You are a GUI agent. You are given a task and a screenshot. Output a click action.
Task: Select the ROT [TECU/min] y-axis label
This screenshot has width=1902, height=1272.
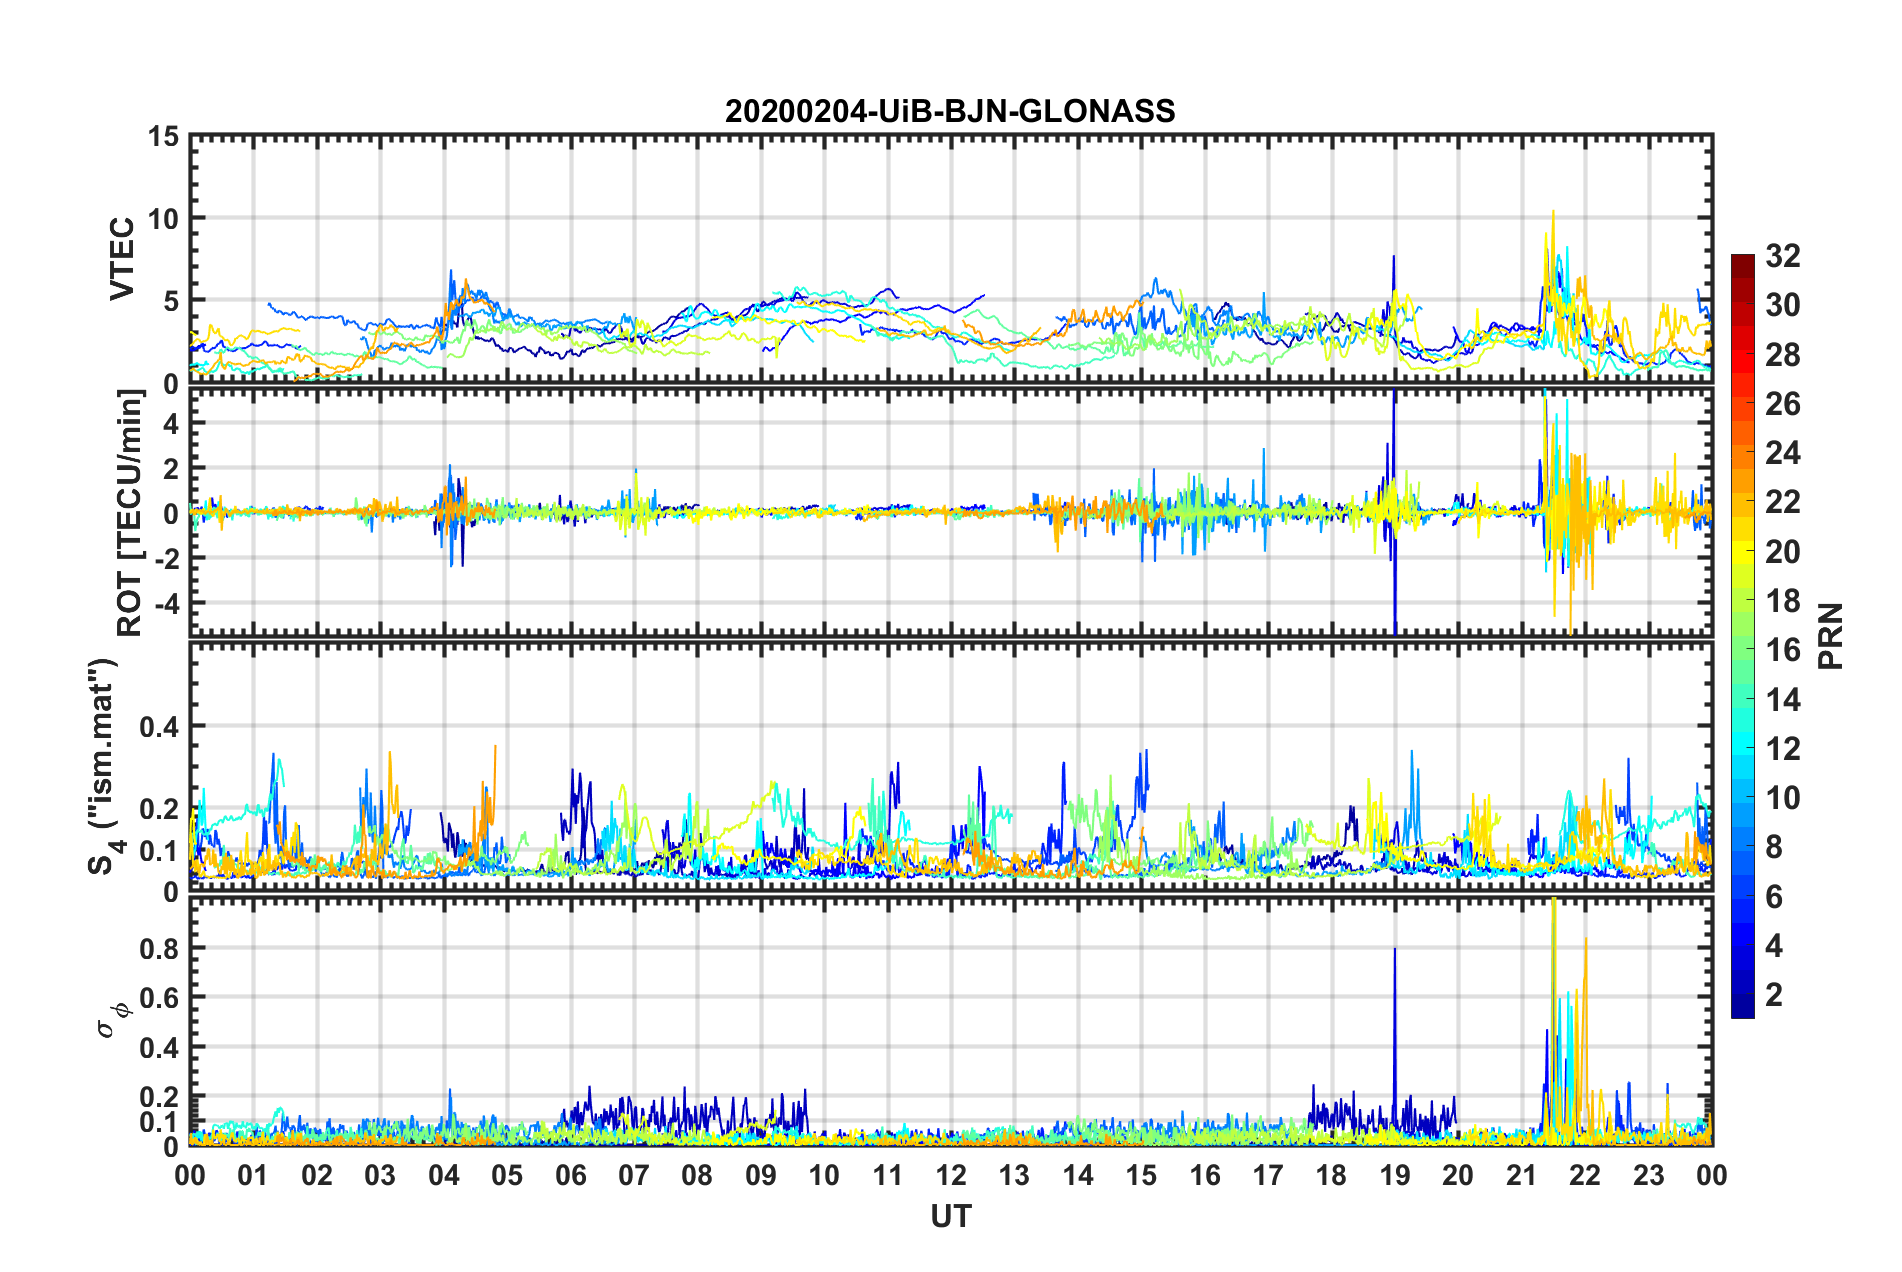[130, 512]
